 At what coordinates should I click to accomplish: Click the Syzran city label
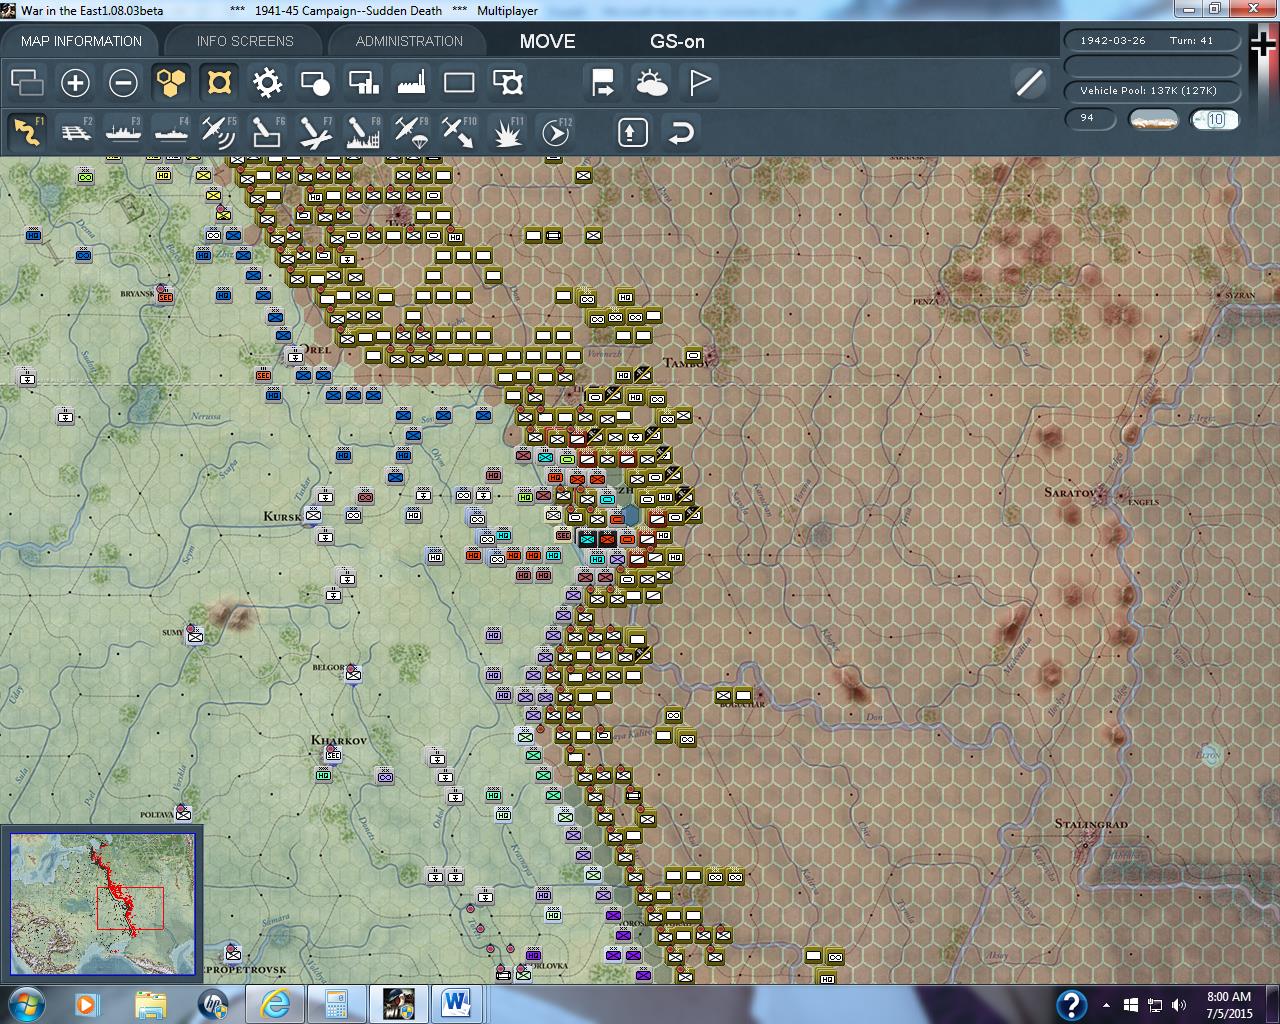tap(1240, 296)
